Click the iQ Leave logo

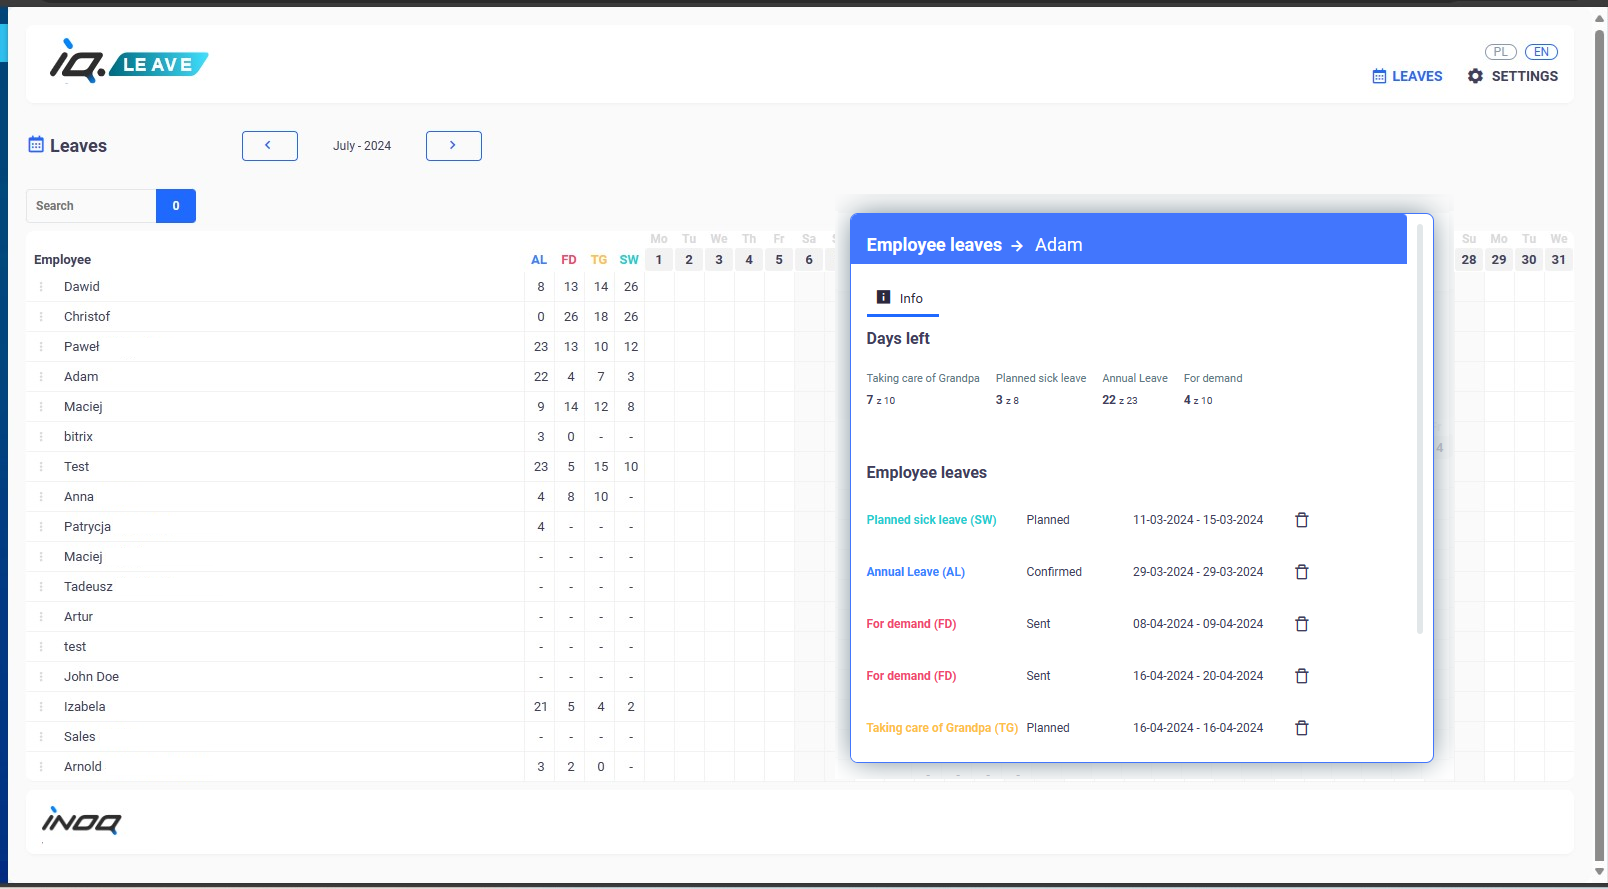pyautogui.click(x=129, y=63)
